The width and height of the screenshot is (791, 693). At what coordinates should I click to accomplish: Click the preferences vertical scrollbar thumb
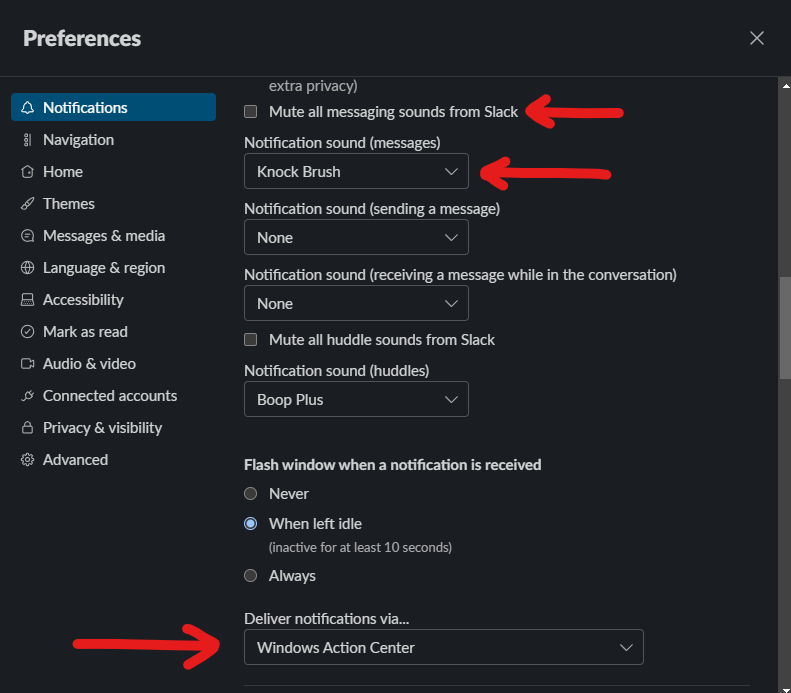[785, 328]
